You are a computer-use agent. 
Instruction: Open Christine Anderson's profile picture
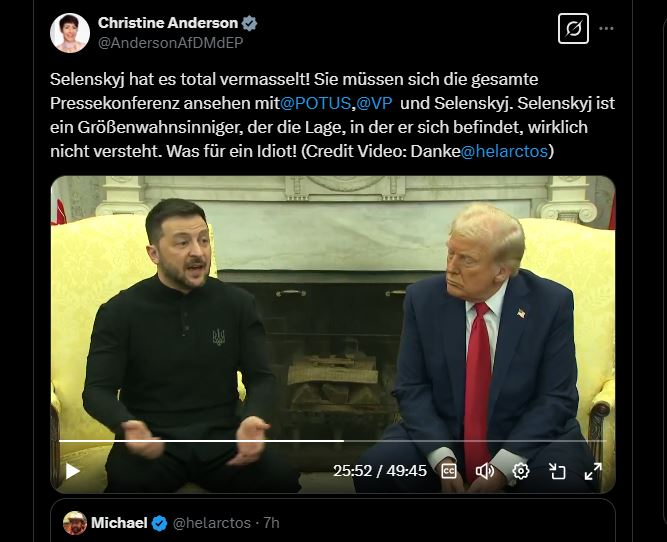70,33
